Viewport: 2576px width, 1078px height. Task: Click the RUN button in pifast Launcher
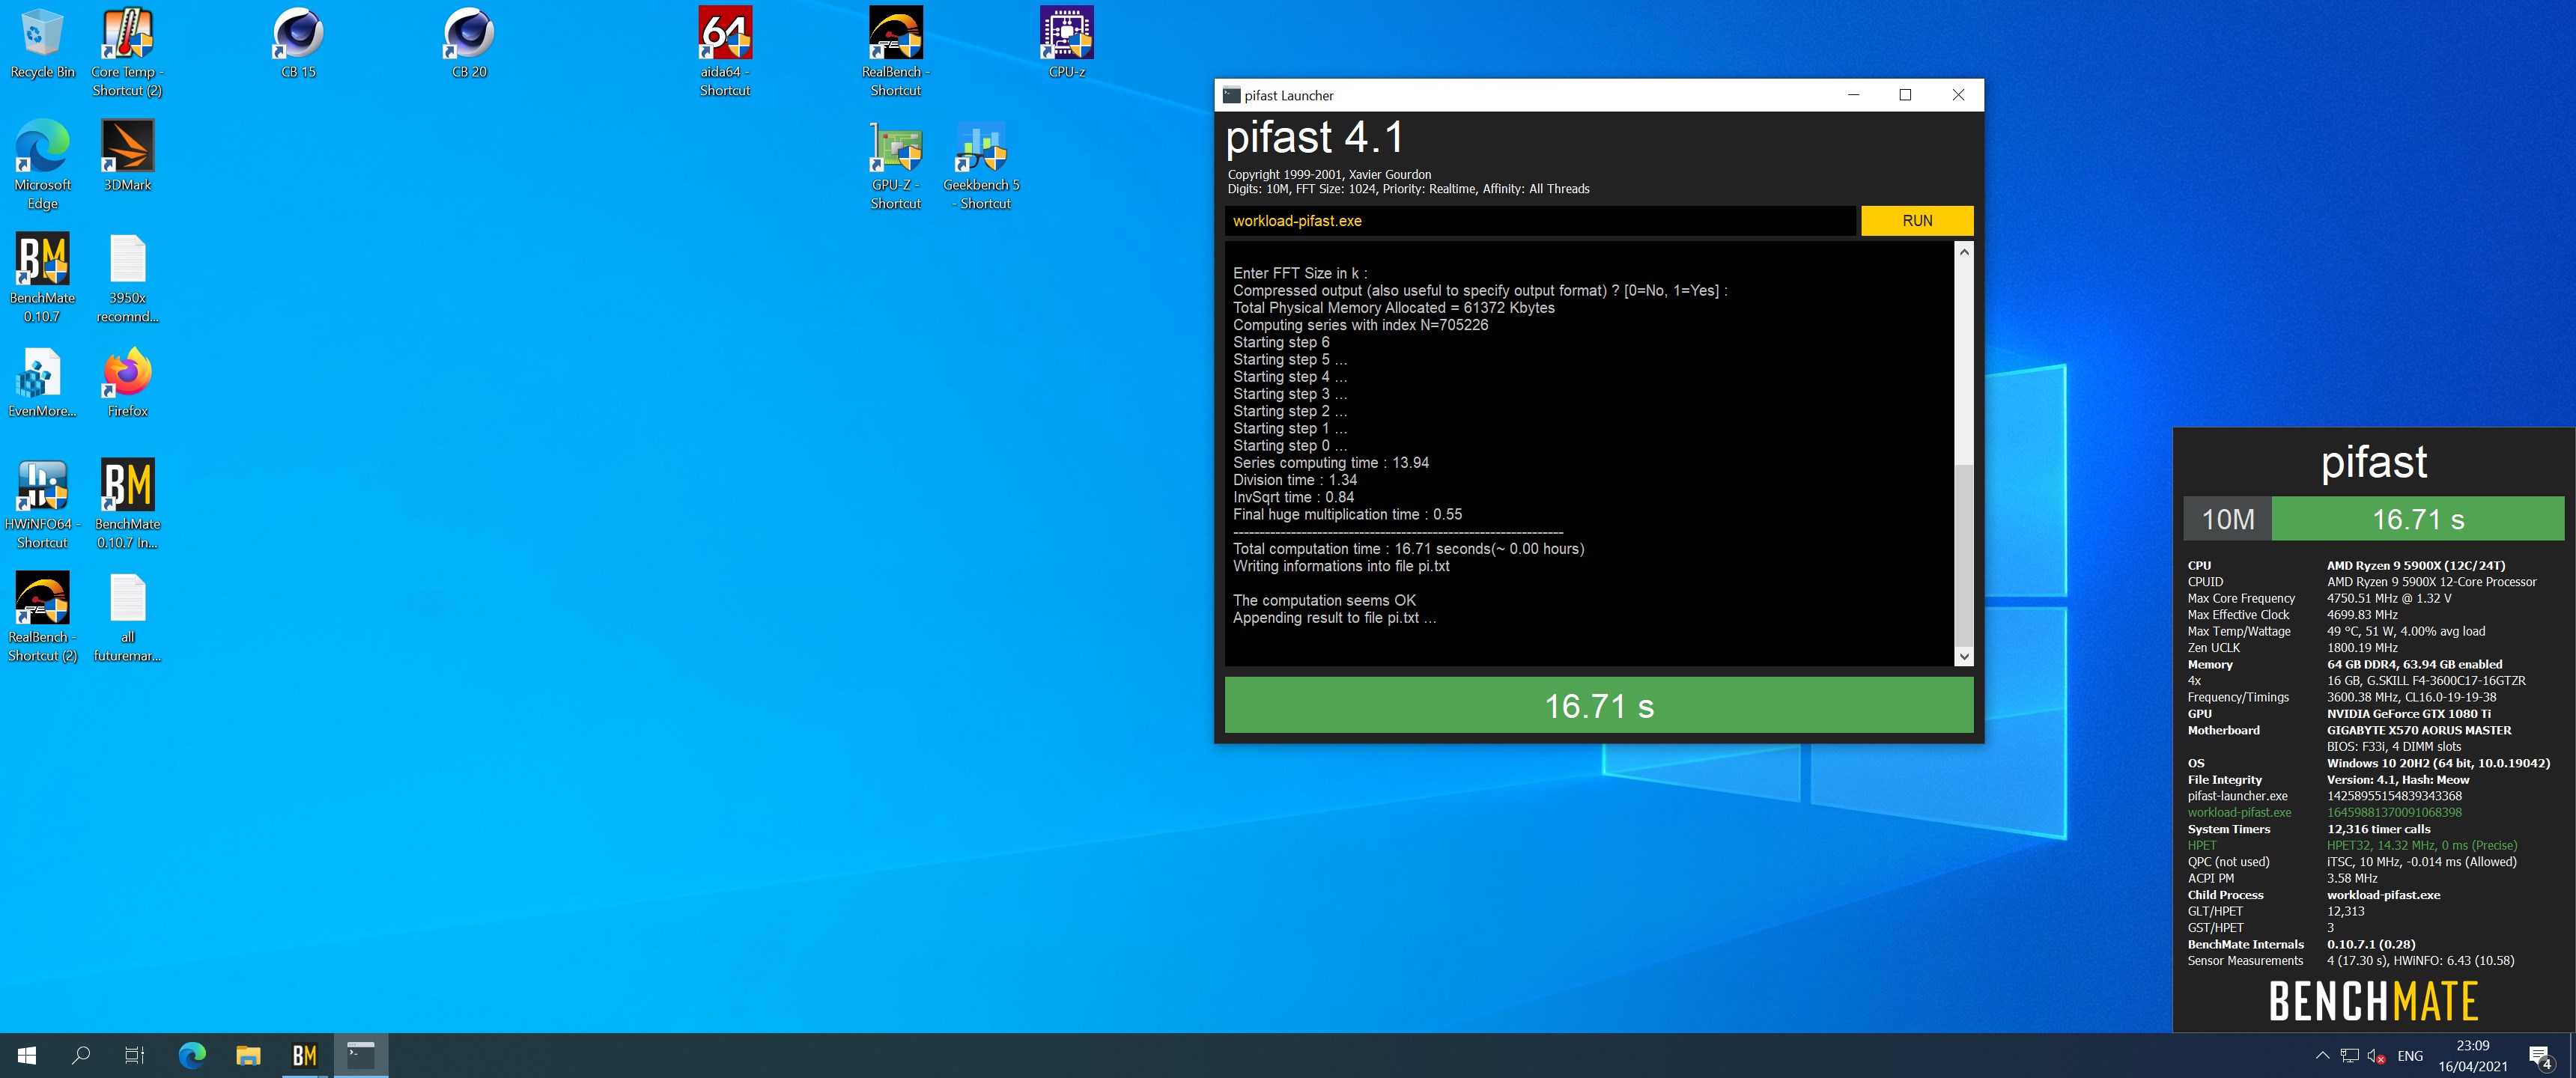[1917, 221]
